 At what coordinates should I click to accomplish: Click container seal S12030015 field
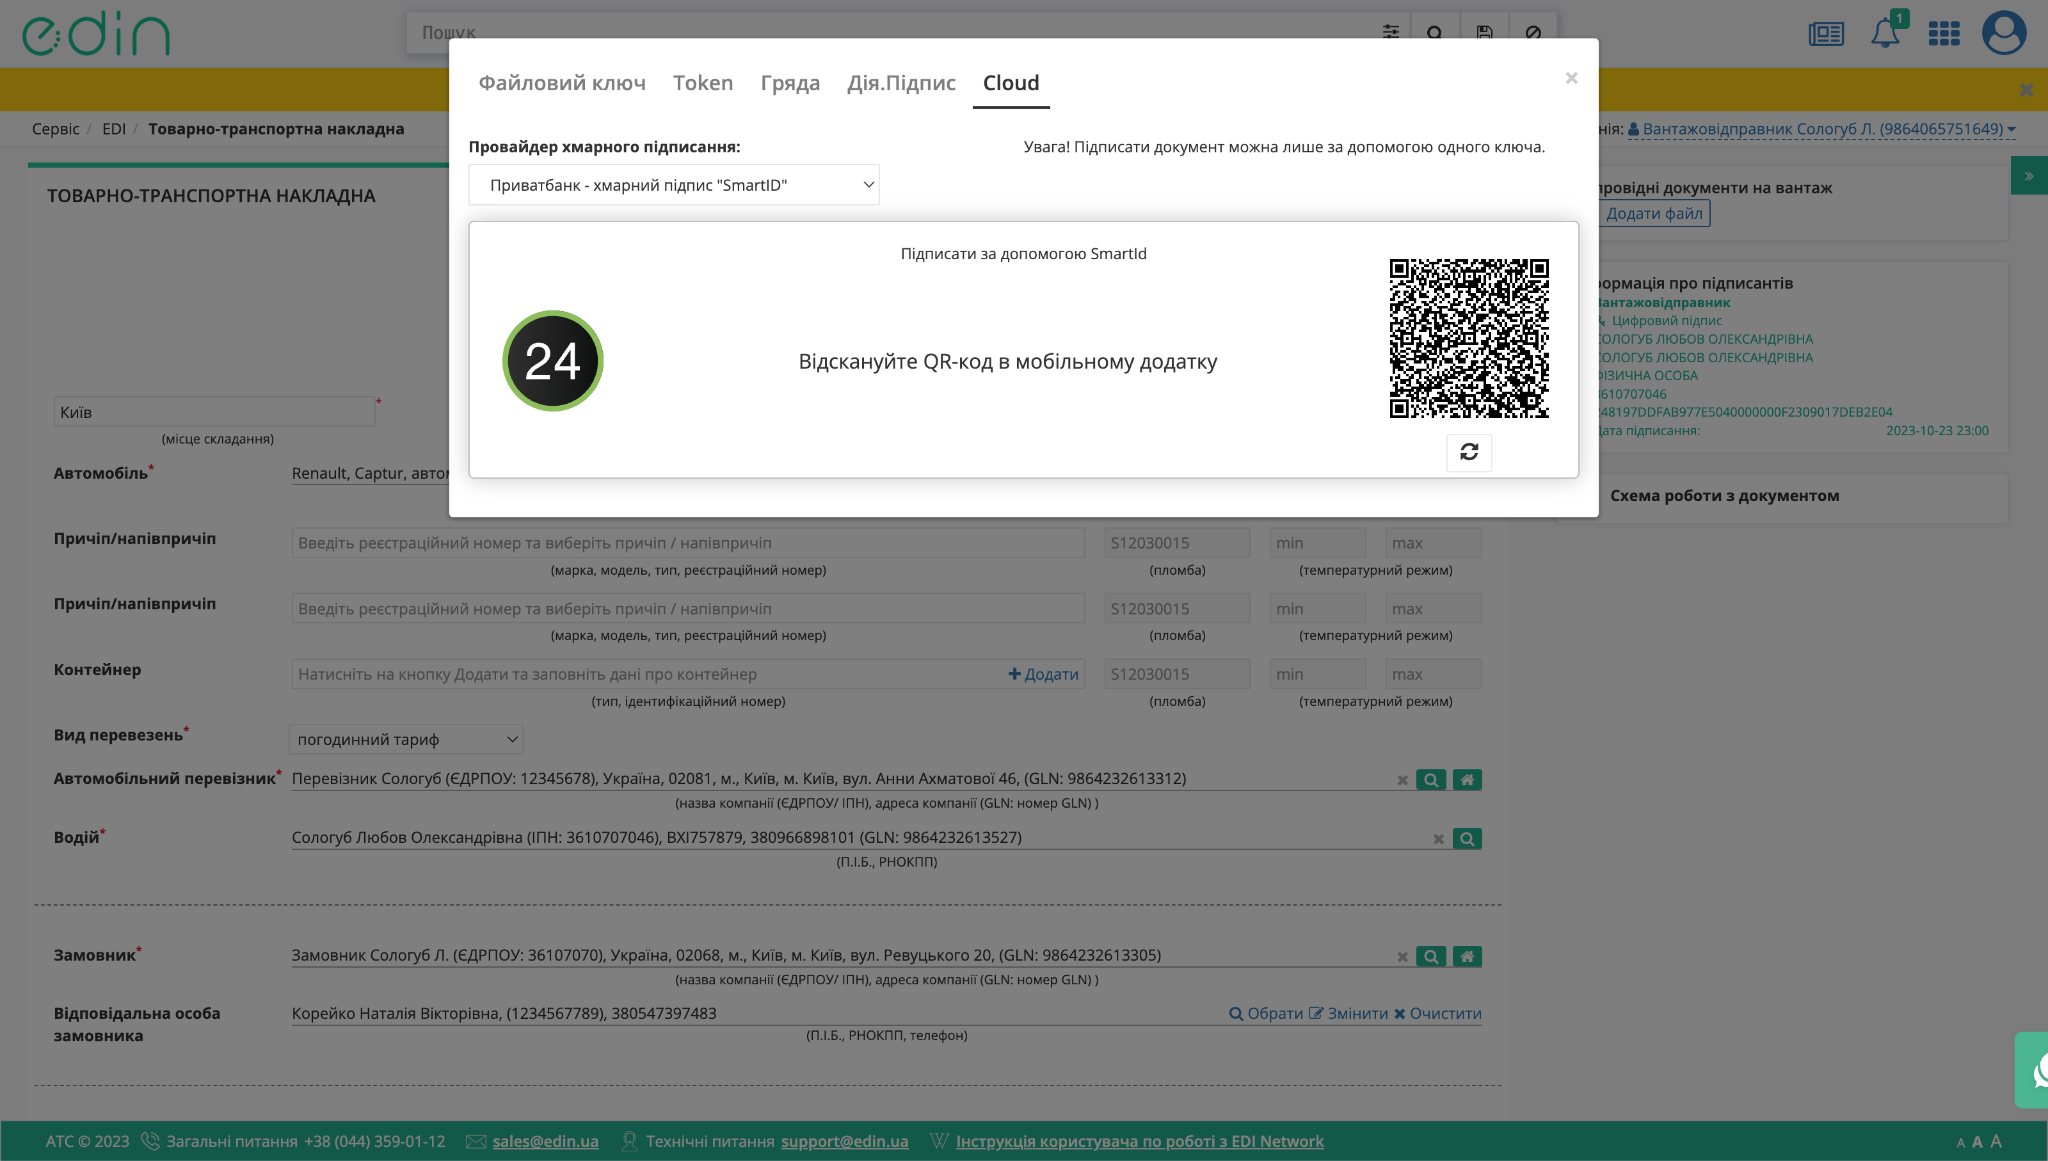coord(1177,674)
